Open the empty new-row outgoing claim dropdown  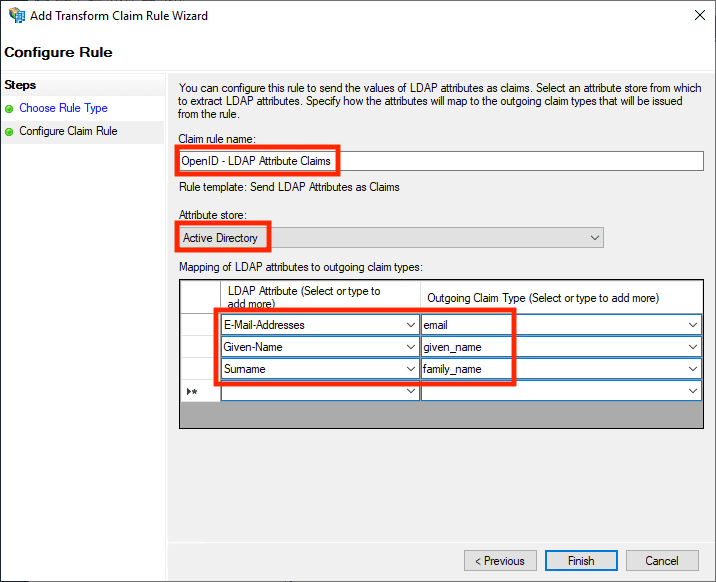point(693,391)
